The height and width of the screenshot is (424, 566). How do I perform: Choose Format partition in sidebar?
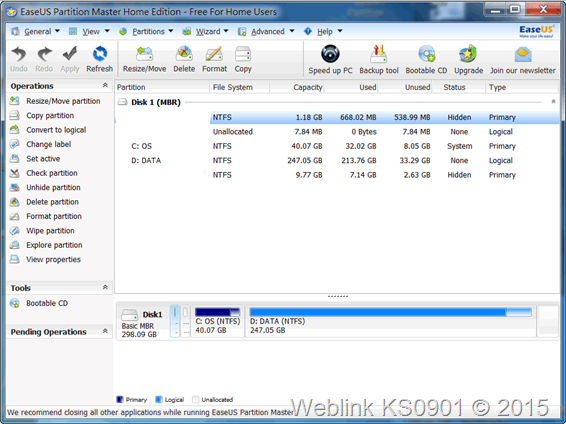(x=46, y=217)
